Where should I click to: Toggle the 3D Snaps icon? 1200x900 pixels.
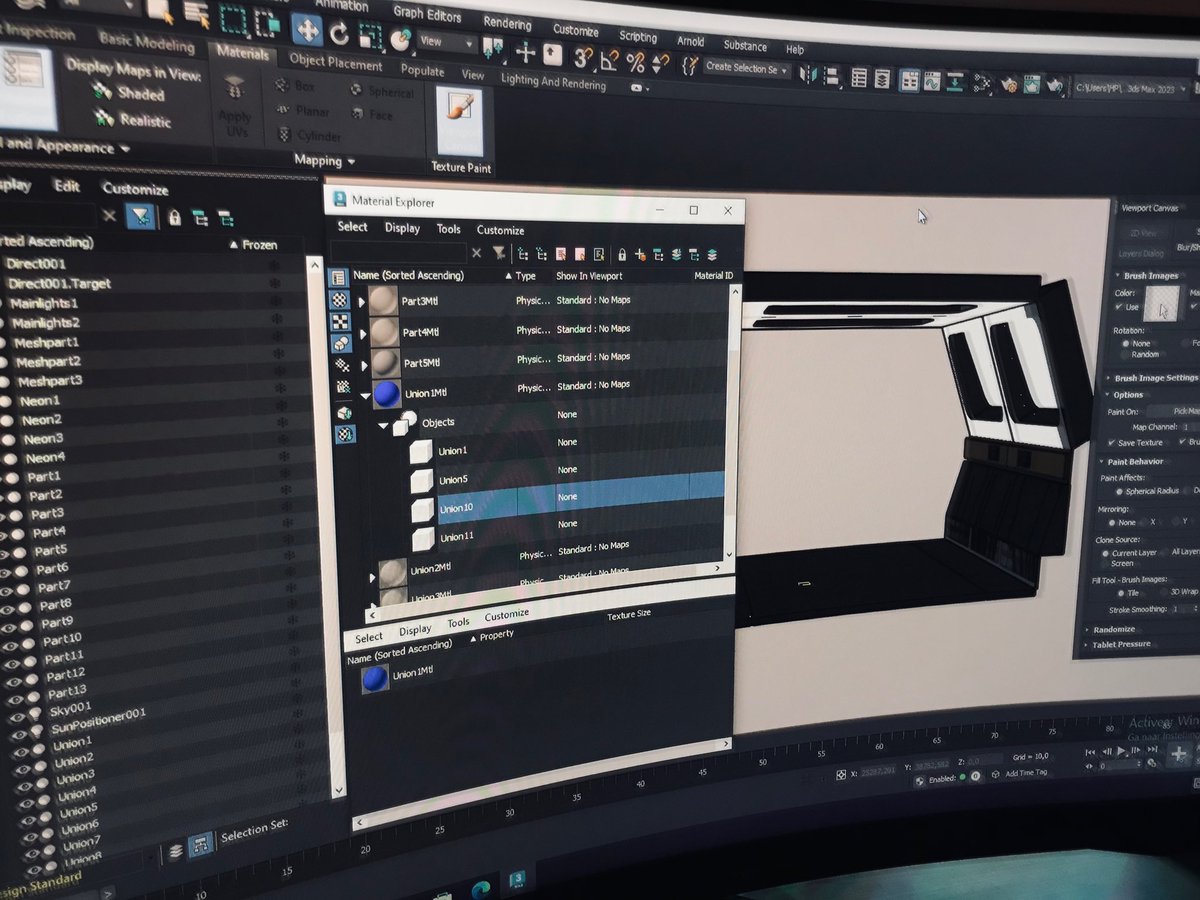pyautogui.click(x=584, y=58)
